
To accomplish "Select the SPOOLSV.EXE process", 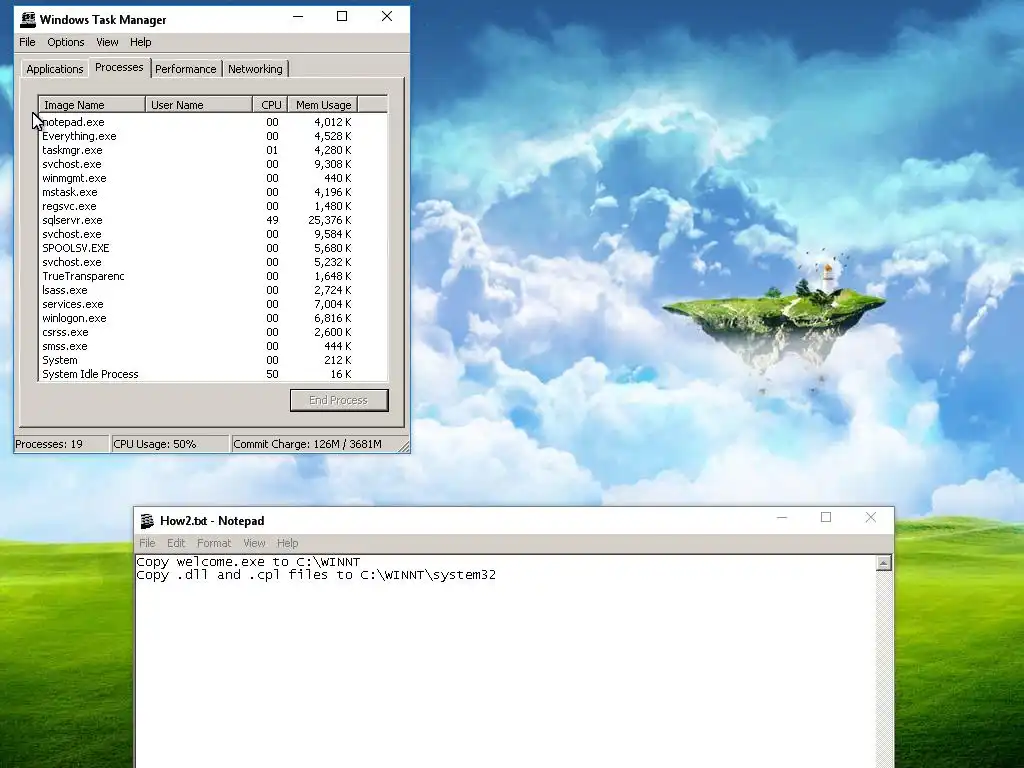I will [x=213, y=248].
